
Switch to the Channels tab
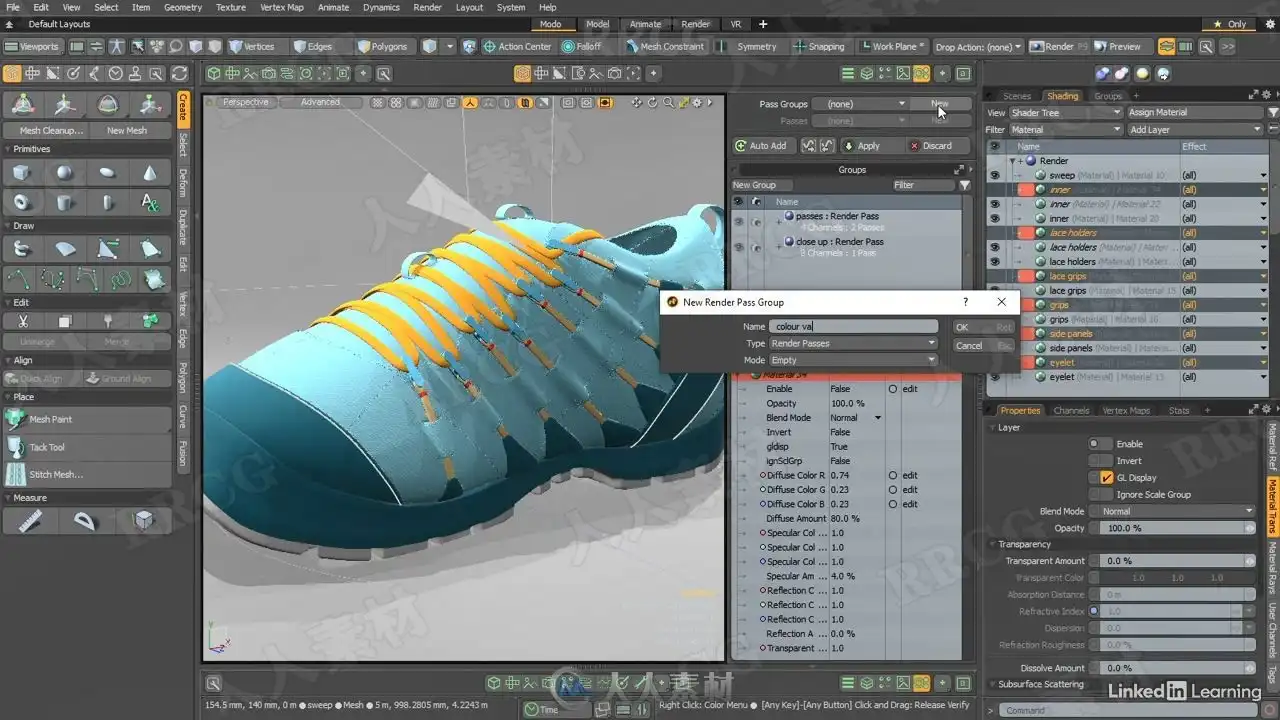(1071, 410)
